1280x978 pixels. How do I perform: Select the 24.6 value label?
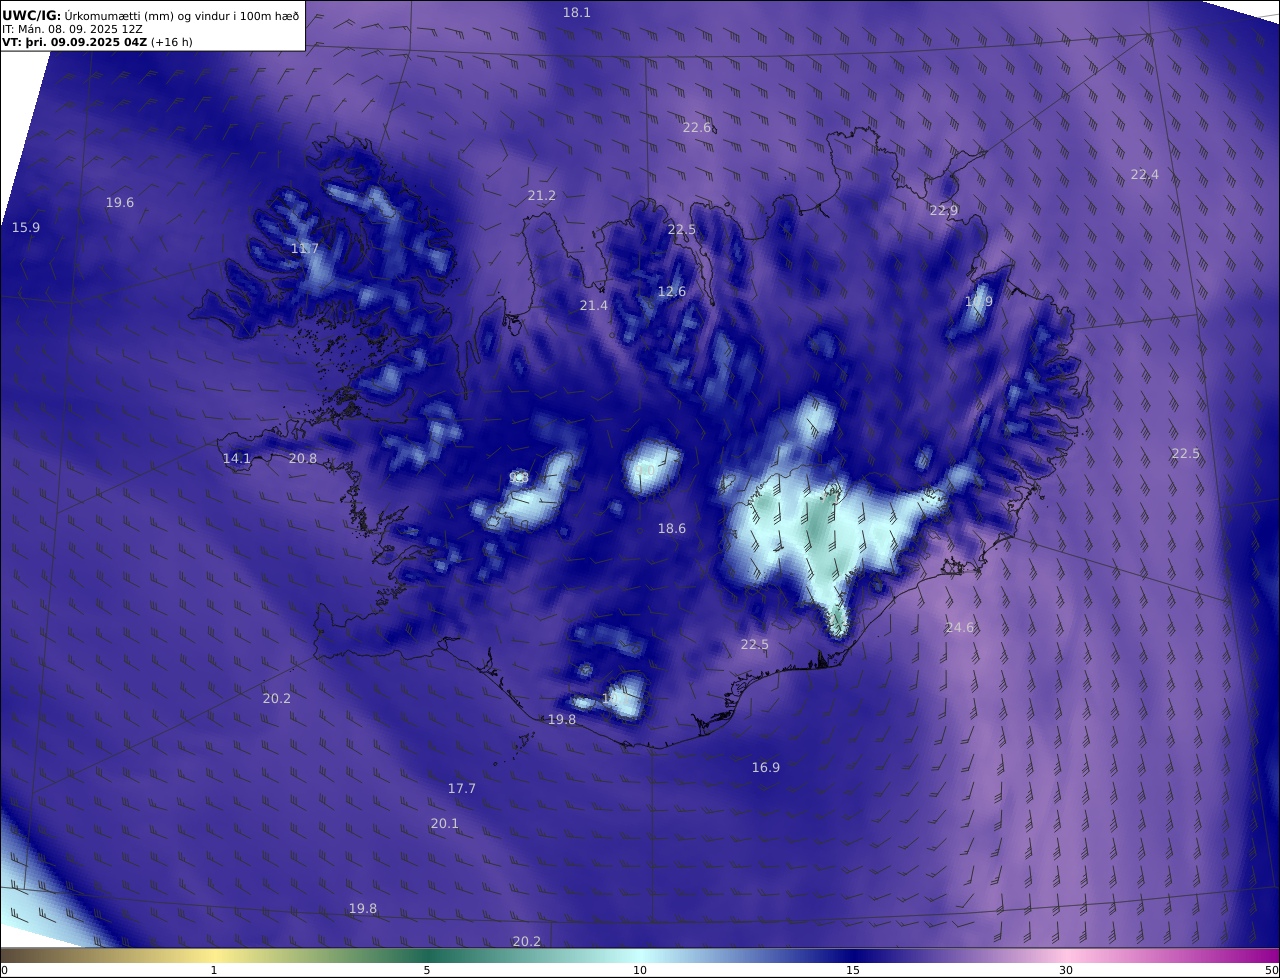point(960,628)
